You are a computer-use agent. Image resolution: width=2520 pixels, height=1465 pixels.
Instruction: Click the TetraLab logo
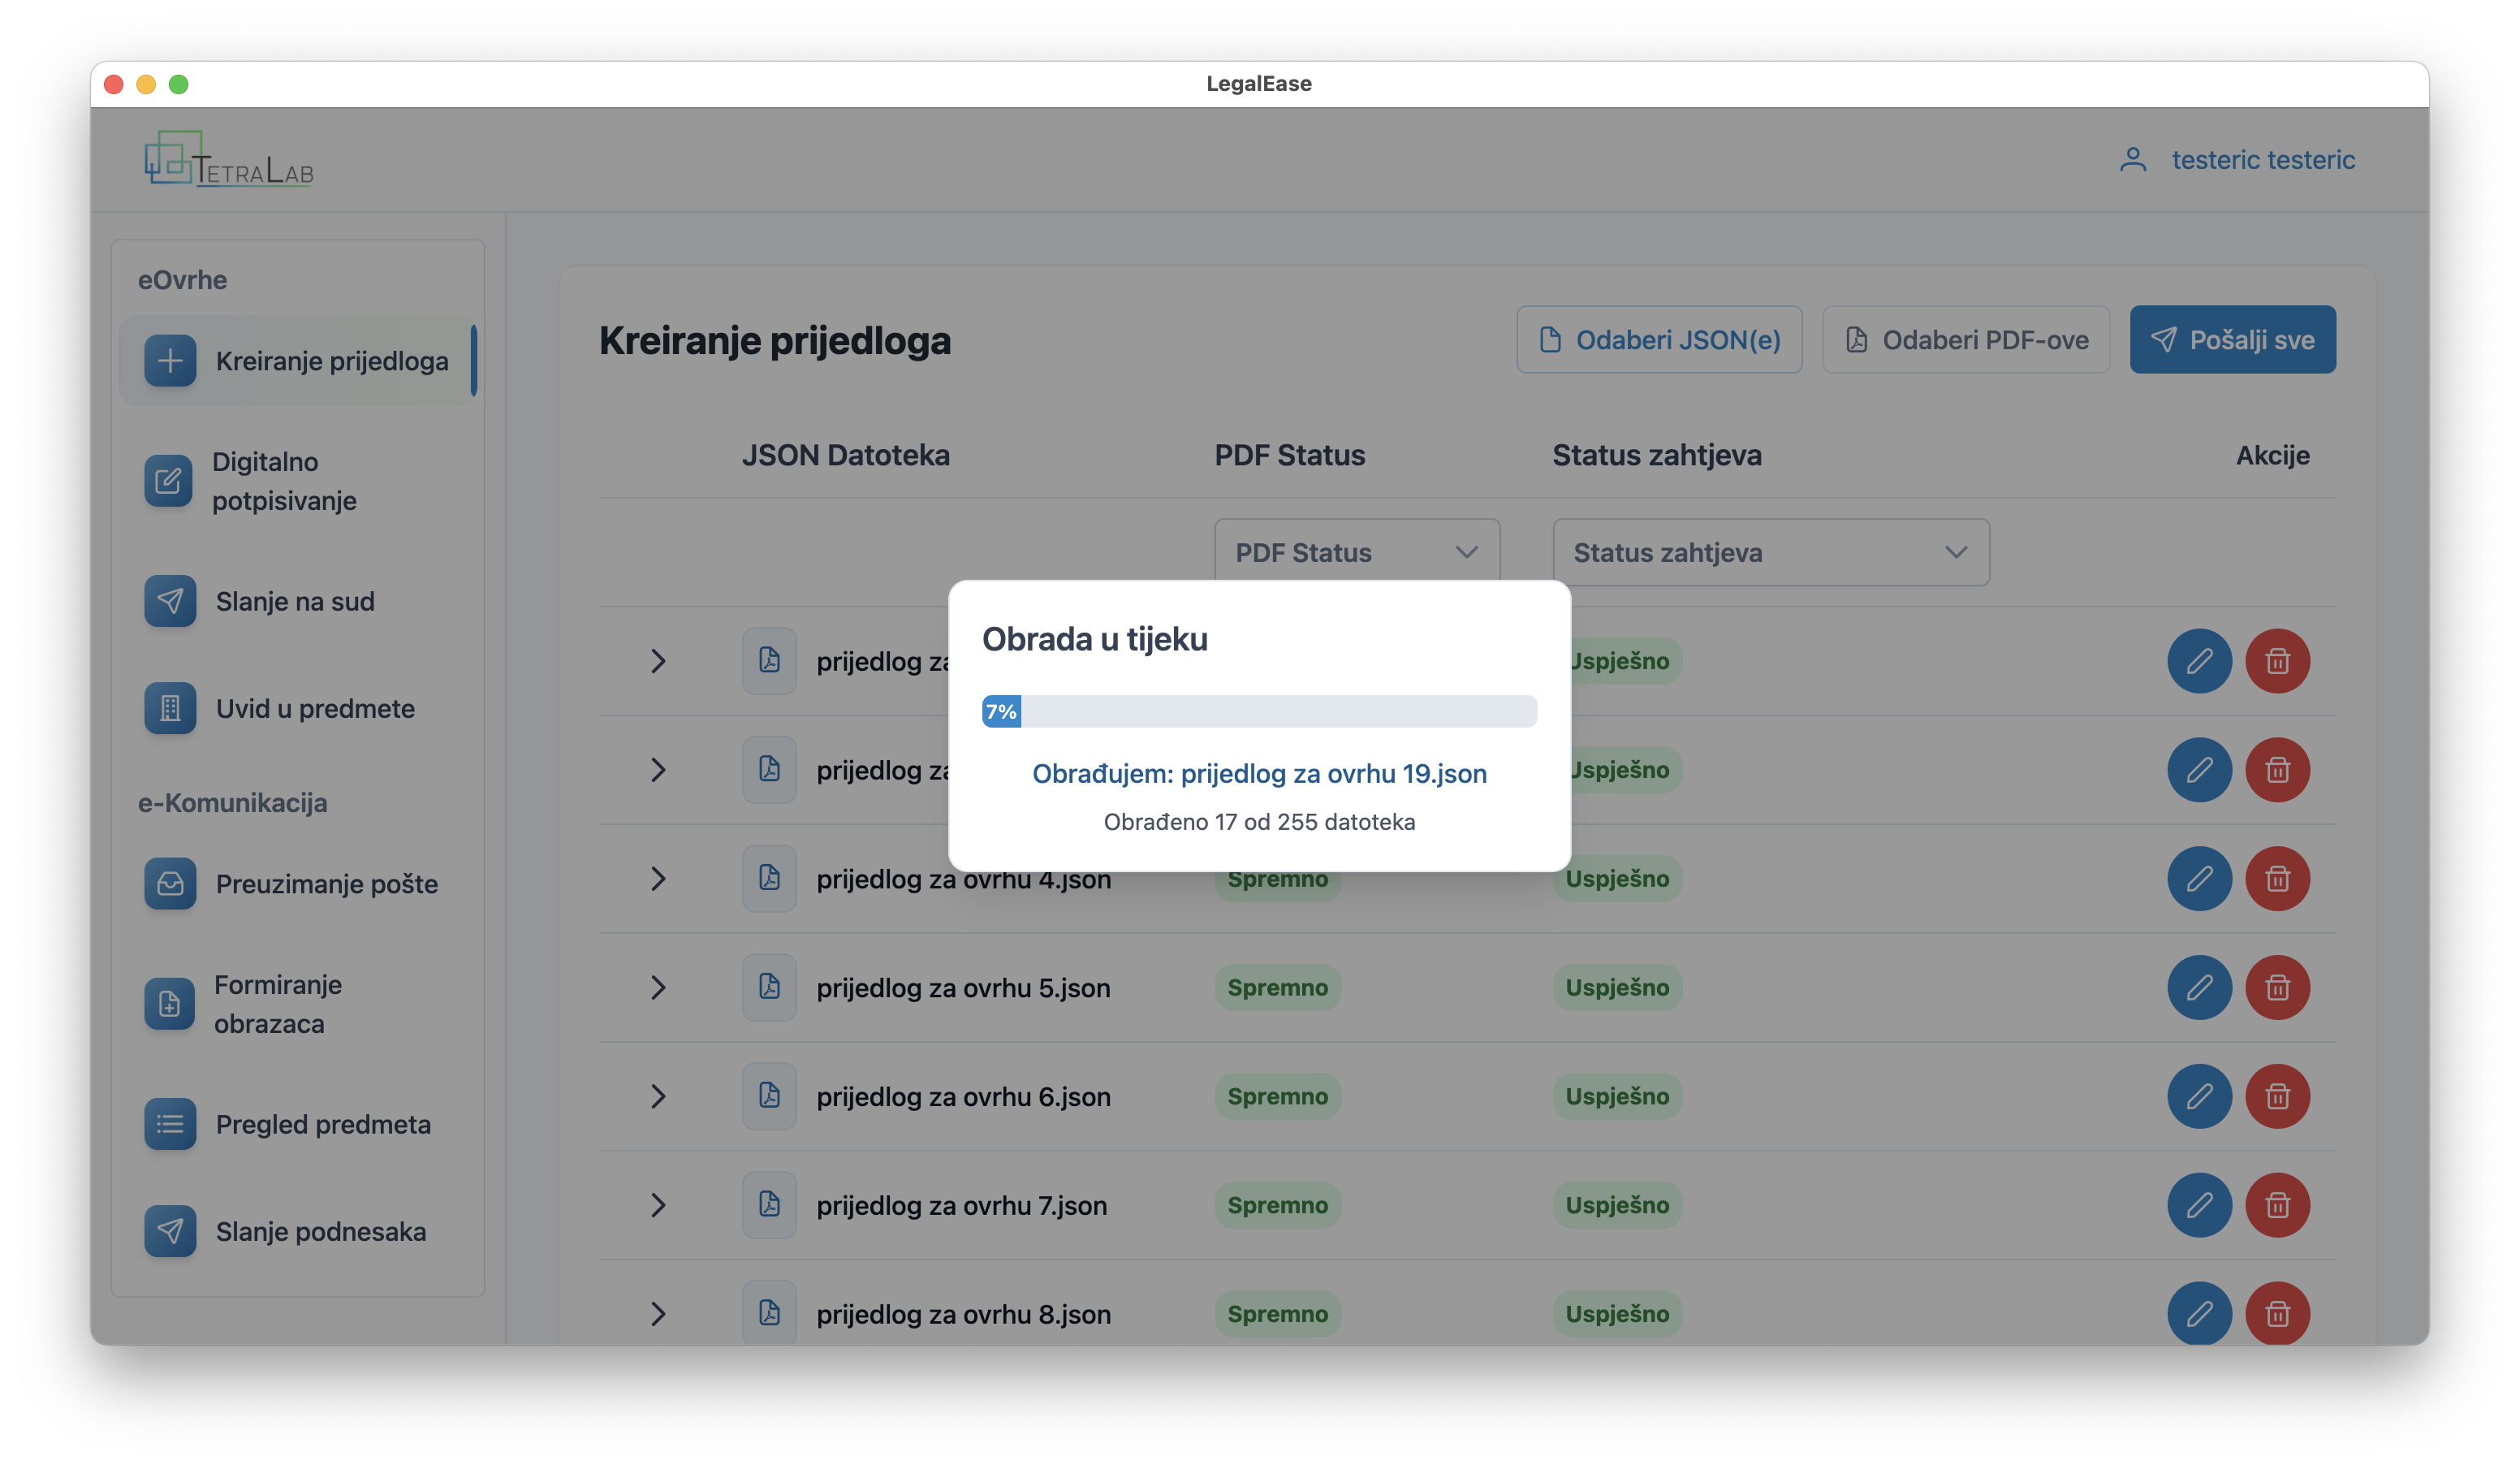coord(229,159)
